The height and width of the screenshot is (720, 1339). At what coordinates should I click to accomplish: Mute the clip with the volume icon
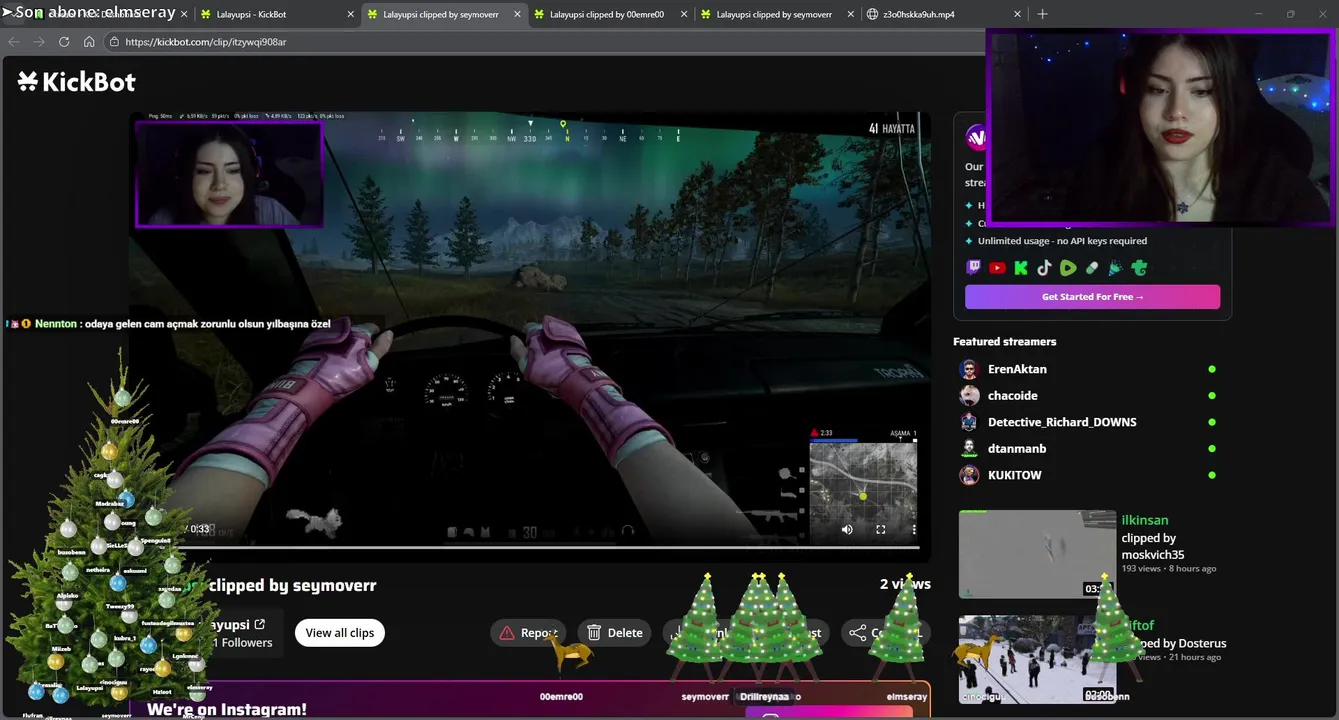[847, 530]
